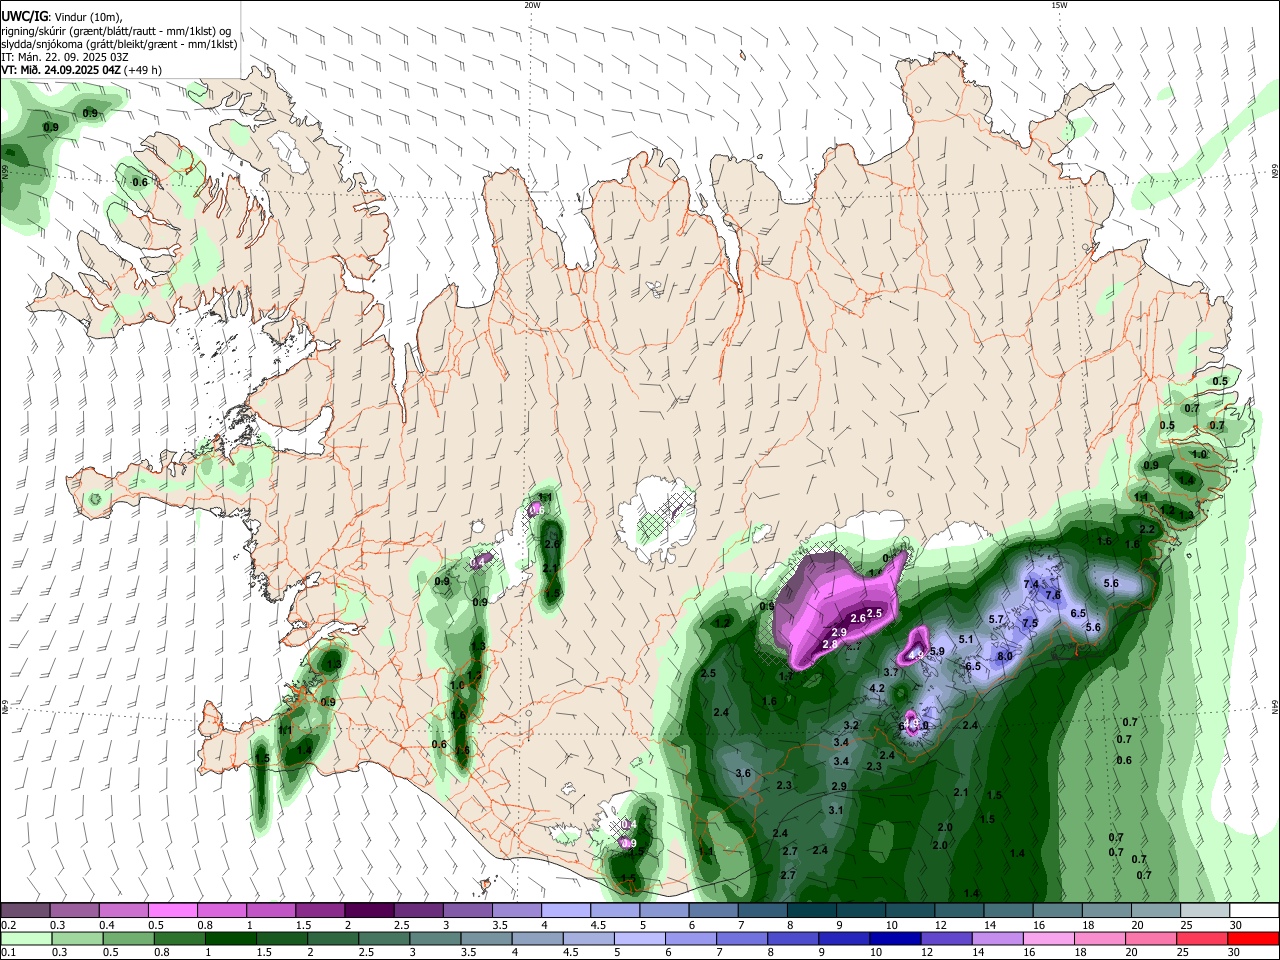
Task: Click the 2.8 value in the pink snow area
Action: [829, 645]
